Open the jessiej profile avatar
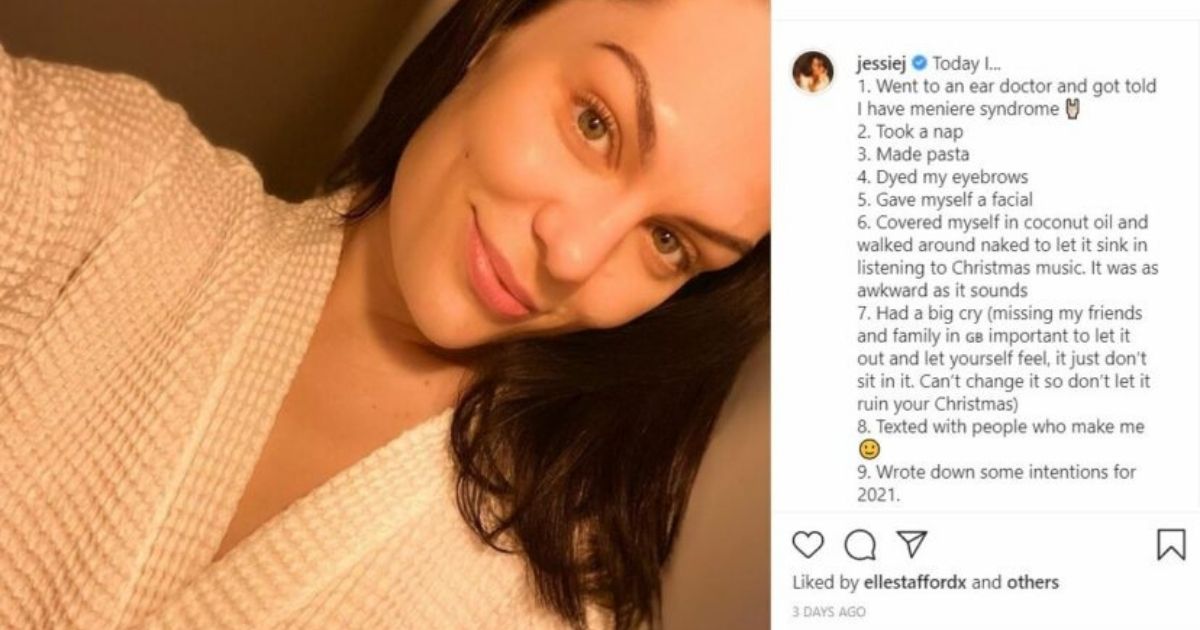The width and height of the screenshot is (1200, 630). coord(813,72)
